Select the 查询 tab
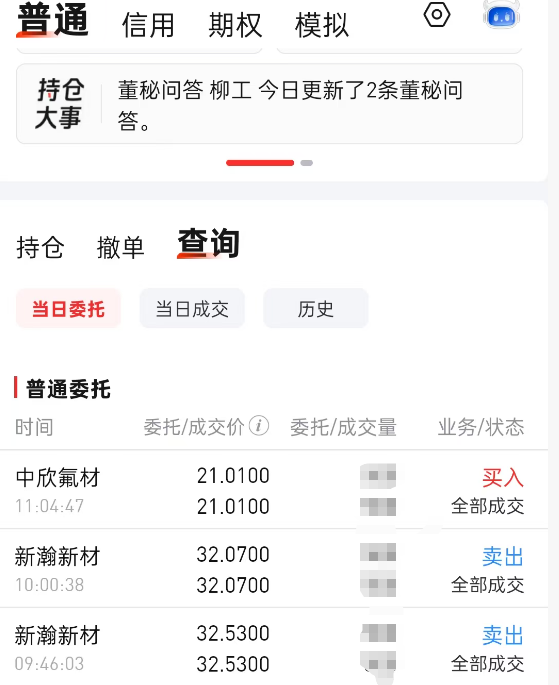This screenshot has width=559, height=685. tap(208, 243)
